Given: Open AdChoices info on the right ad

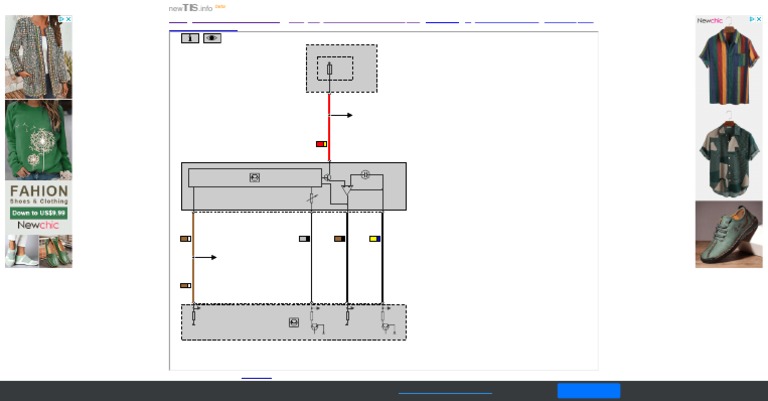Looking at the screenshot, I should point(752,19).
